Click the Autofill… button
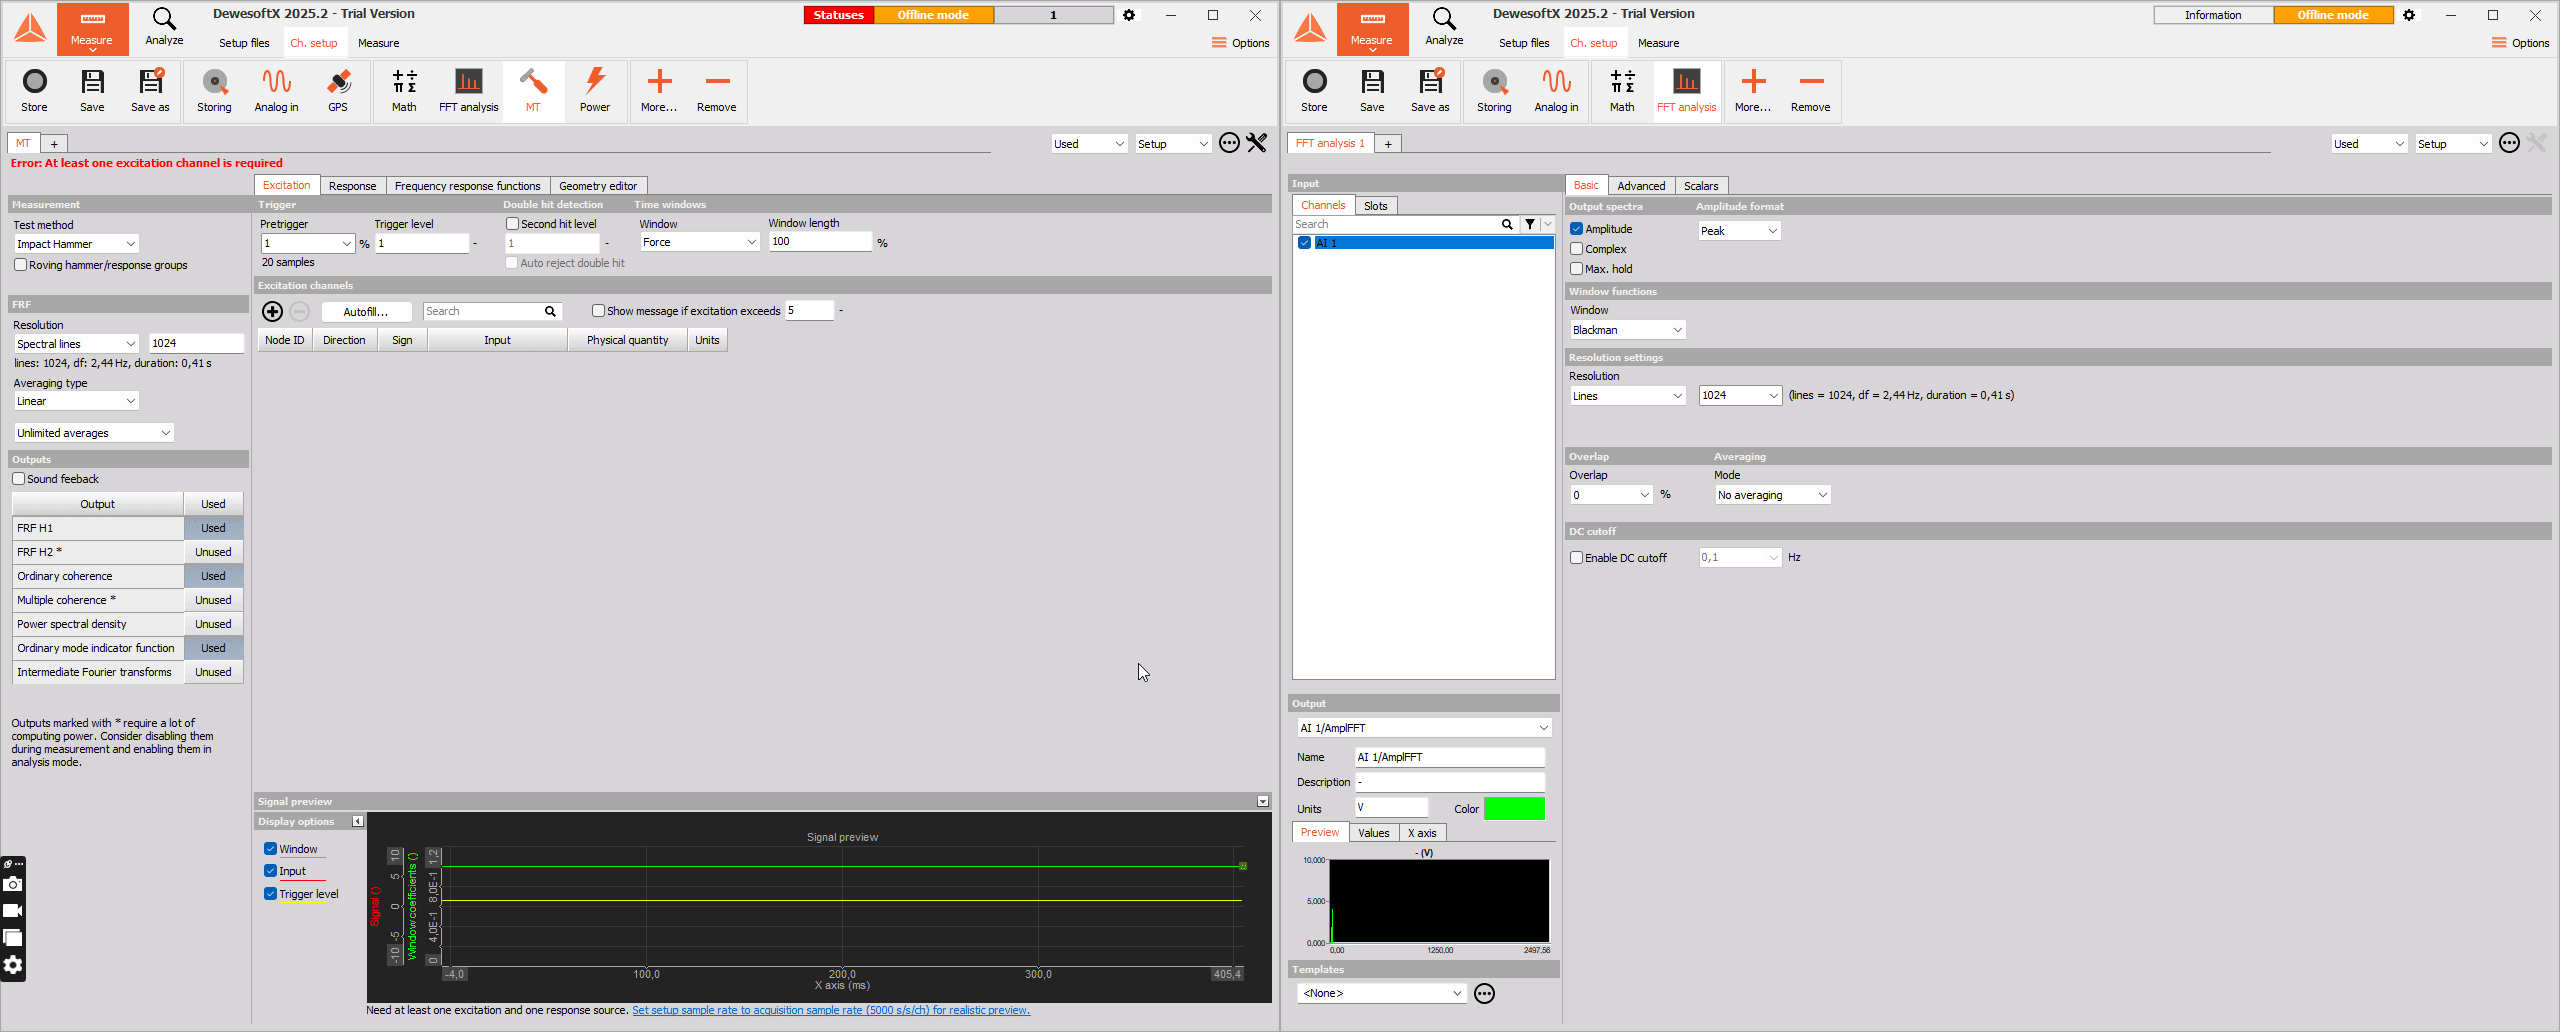 [x=366, y=312]
